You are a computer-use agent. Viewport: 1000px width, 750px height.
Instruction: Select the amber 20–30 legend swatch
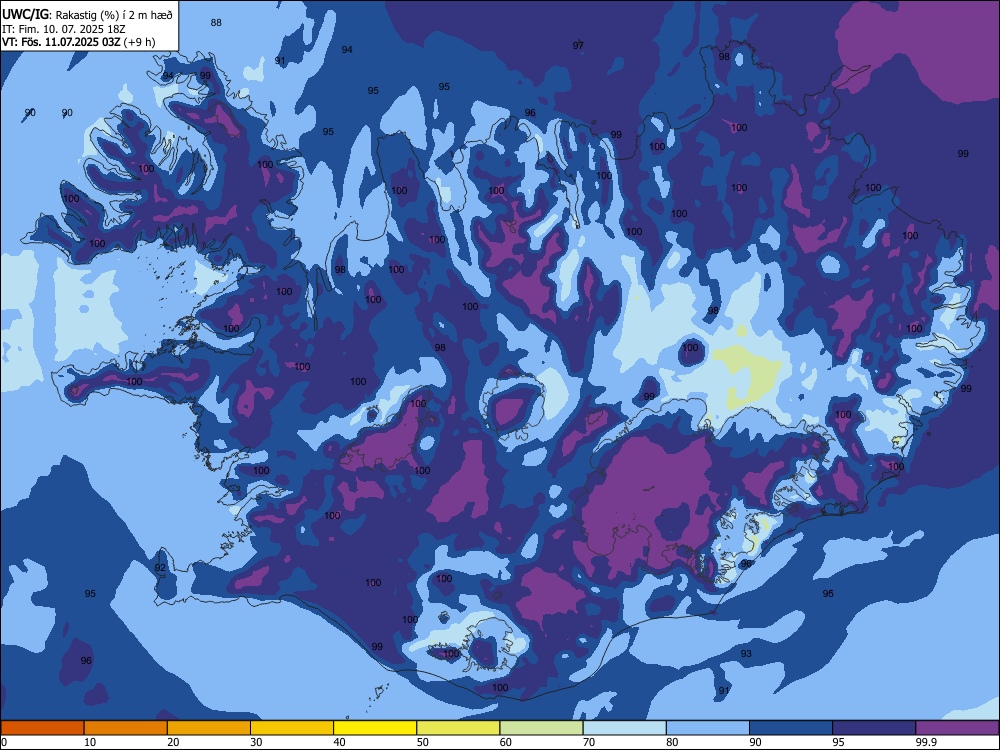click(209, 728)
